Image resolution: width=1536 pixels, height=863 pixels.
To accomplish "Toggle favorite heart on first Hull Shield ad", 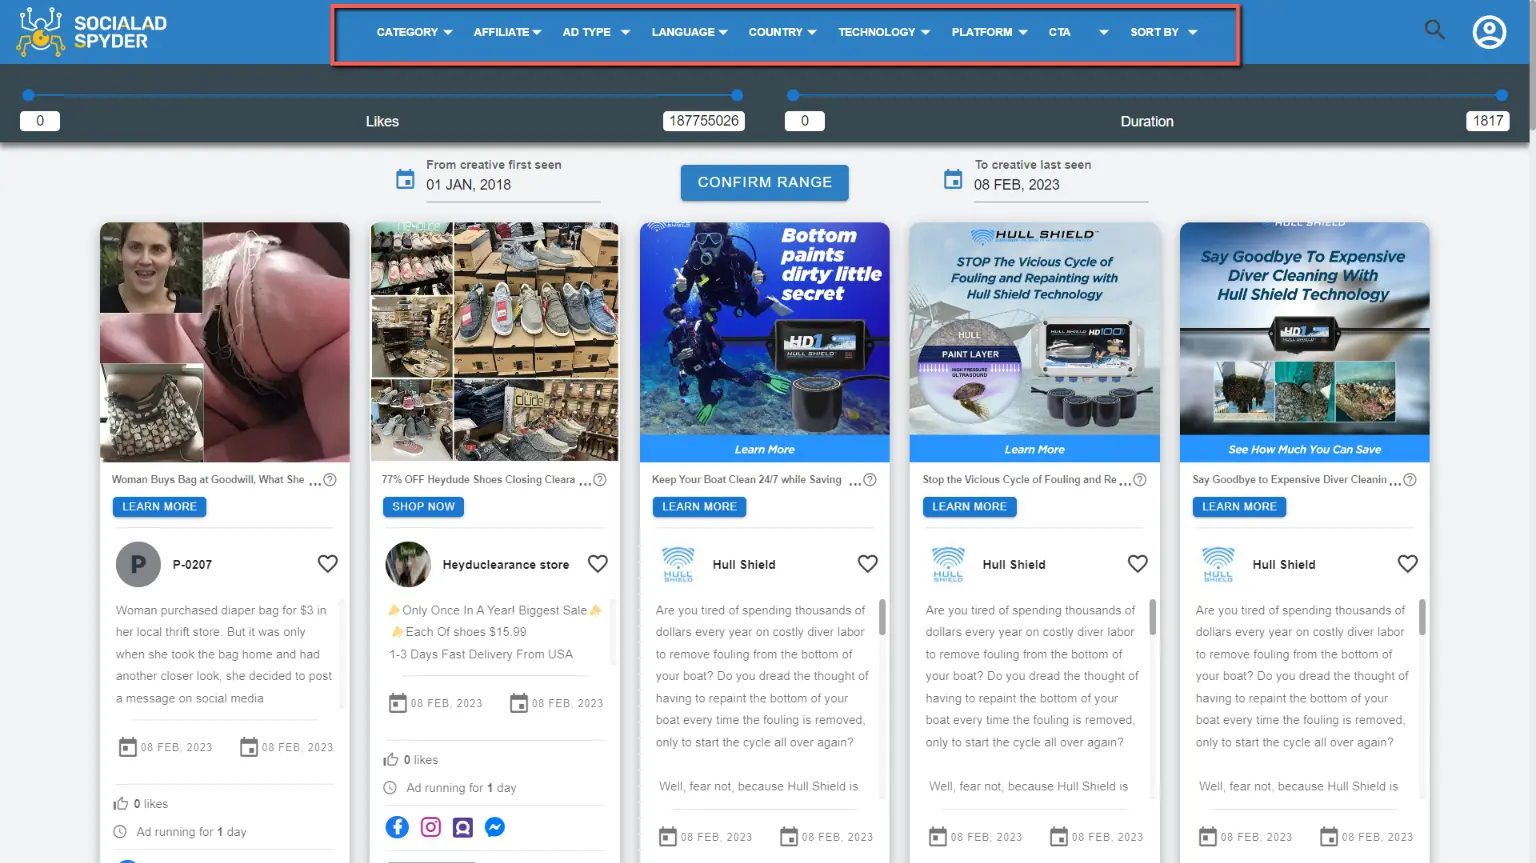I will pyautogui.click(x=867, y=564).
